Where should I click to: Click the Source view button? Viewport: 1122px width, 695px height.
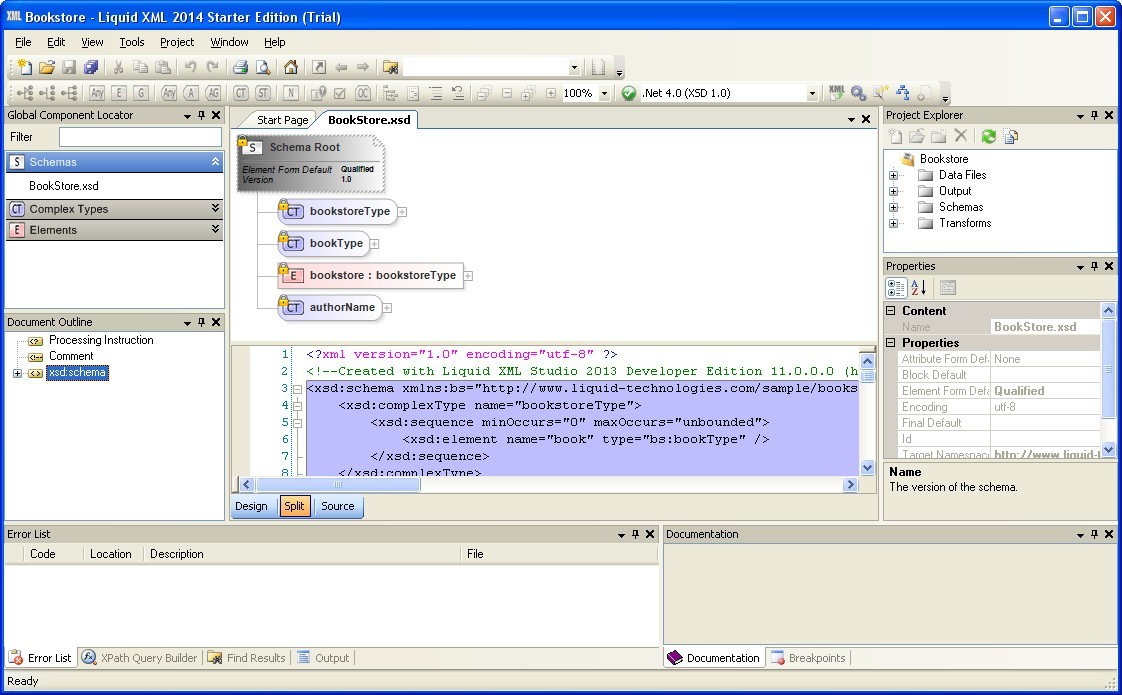tap(338, 506)
